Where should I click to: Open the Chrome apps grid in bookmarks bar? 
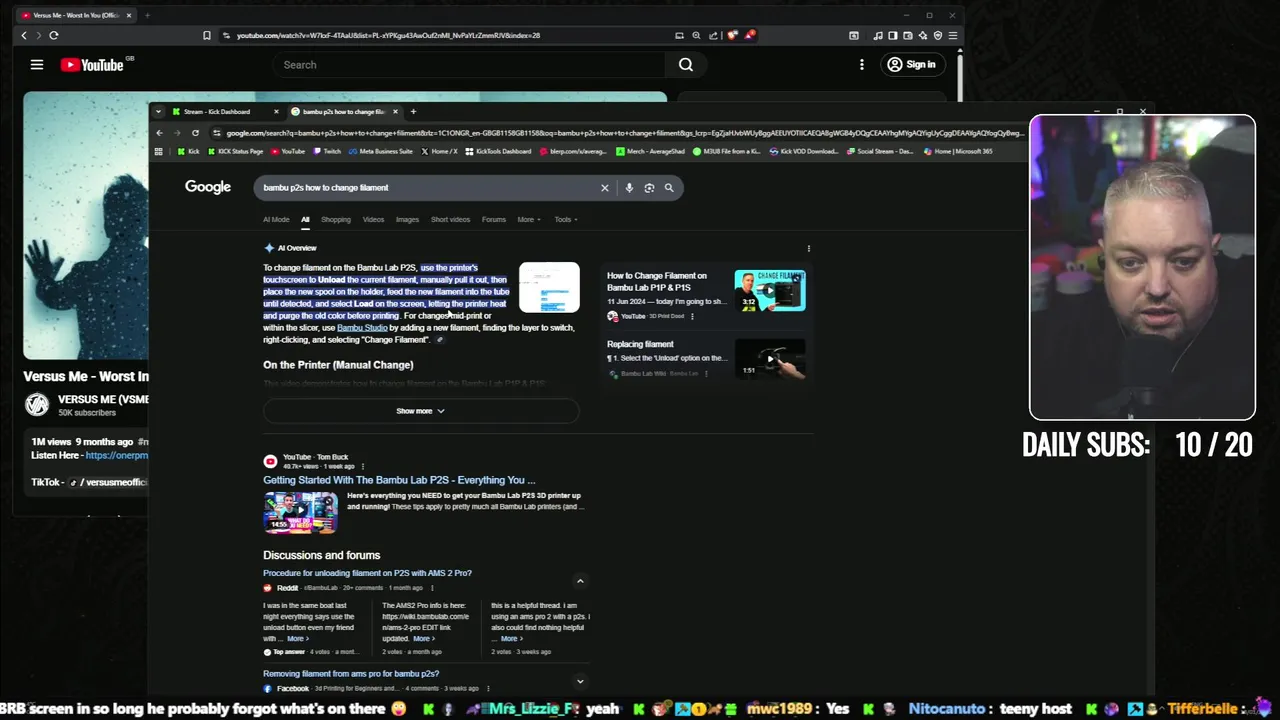pyautogui.click(x=159, y=151)
